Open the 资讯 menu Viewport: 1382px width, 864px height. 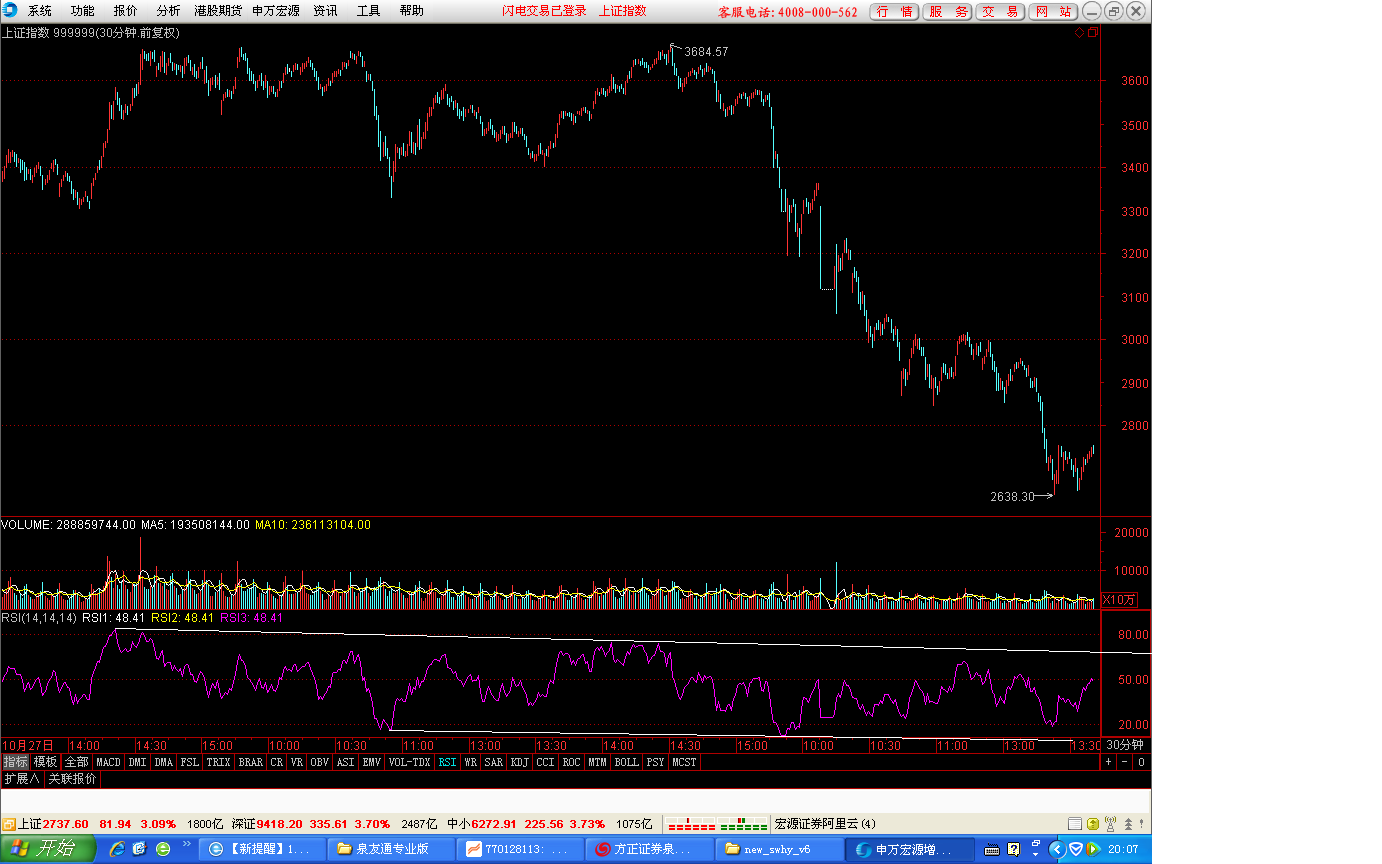pos(325,11)
